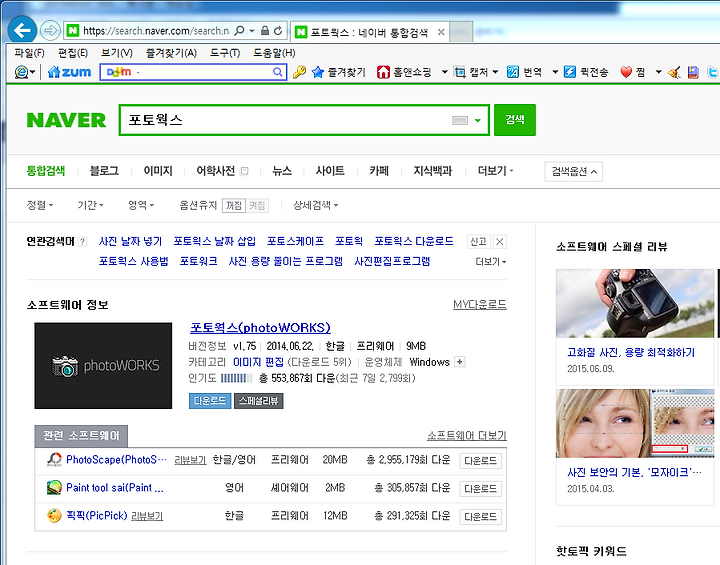Click the padlock security icon in address bar
The image size is (720, 565).
click(x=265, y=31)
